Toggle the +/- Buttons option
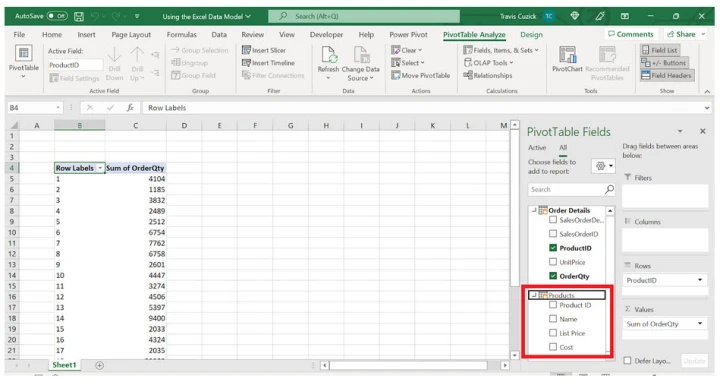Image resolution: width=720 pixels, height=382 pixels. [x=664, y=63]
